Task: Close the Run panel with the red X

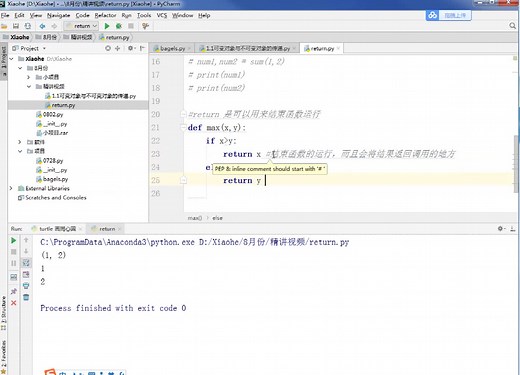Action: click(14, 303)
